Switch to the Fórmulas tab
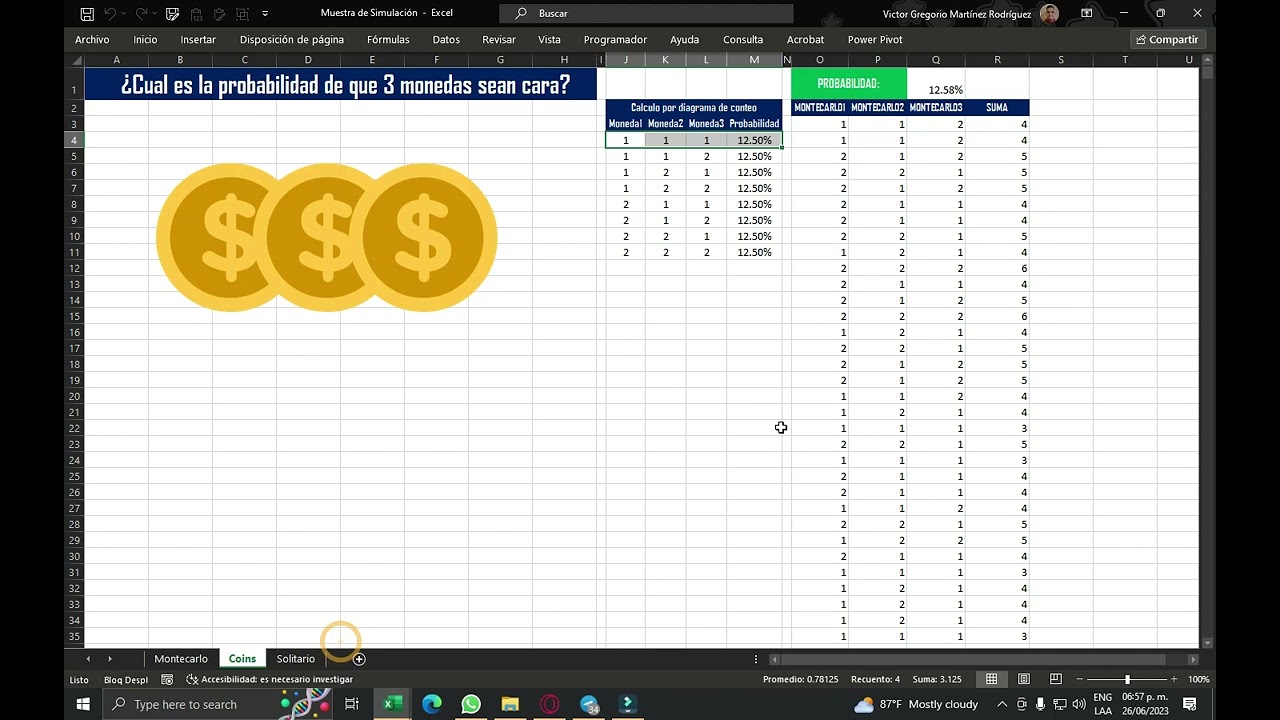The width and height of the screenshot is (1280, 720). [388, 40]
